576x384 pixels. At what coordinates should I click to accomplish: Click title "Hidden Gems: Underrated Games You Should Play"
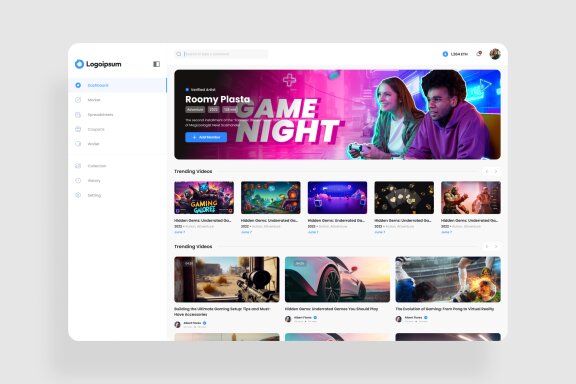point(331,309)
